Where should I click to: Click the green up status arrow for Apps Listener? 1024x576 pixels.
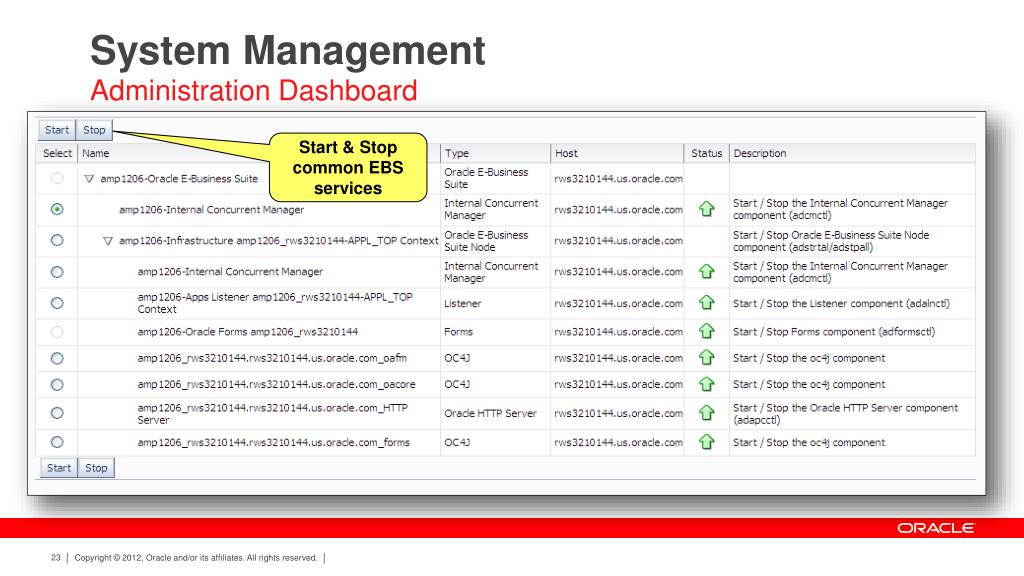click(x=706, y=303)
